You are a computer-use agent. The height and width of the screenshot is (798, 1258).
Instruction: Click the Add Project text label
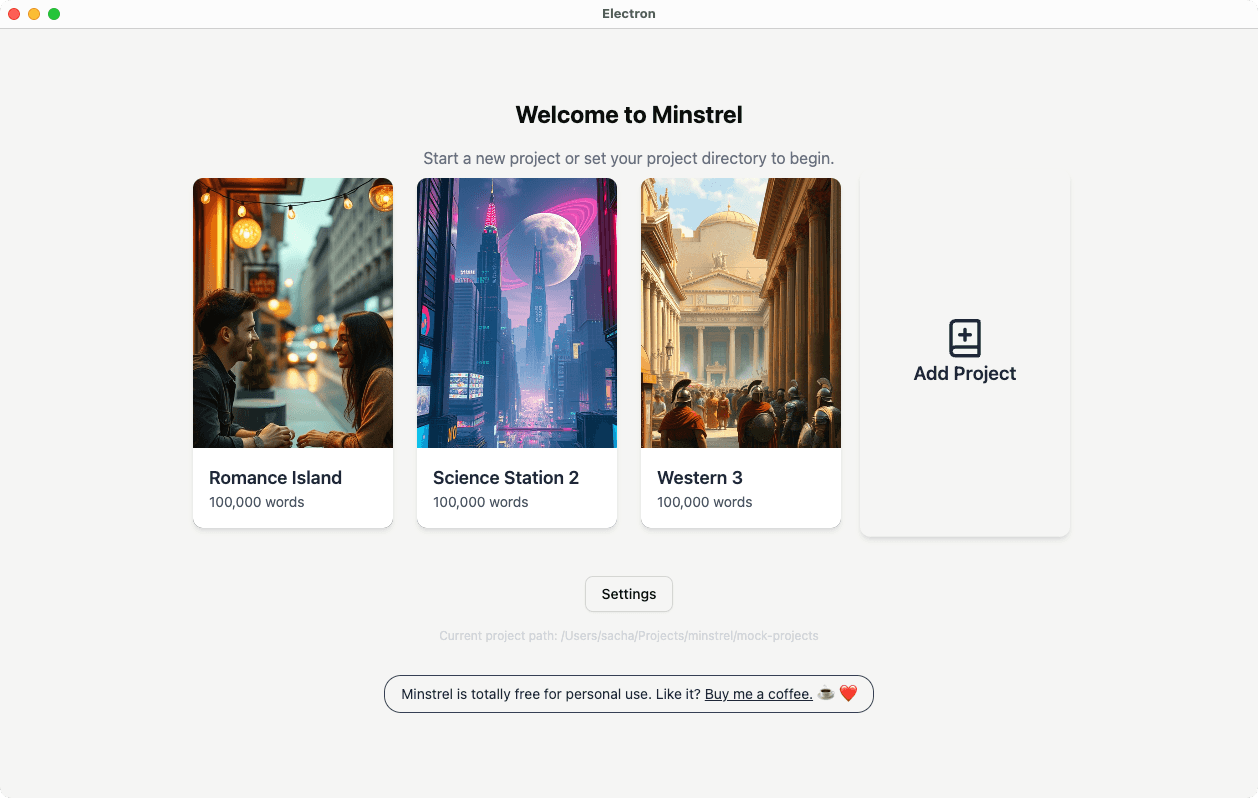pos(964,374)
